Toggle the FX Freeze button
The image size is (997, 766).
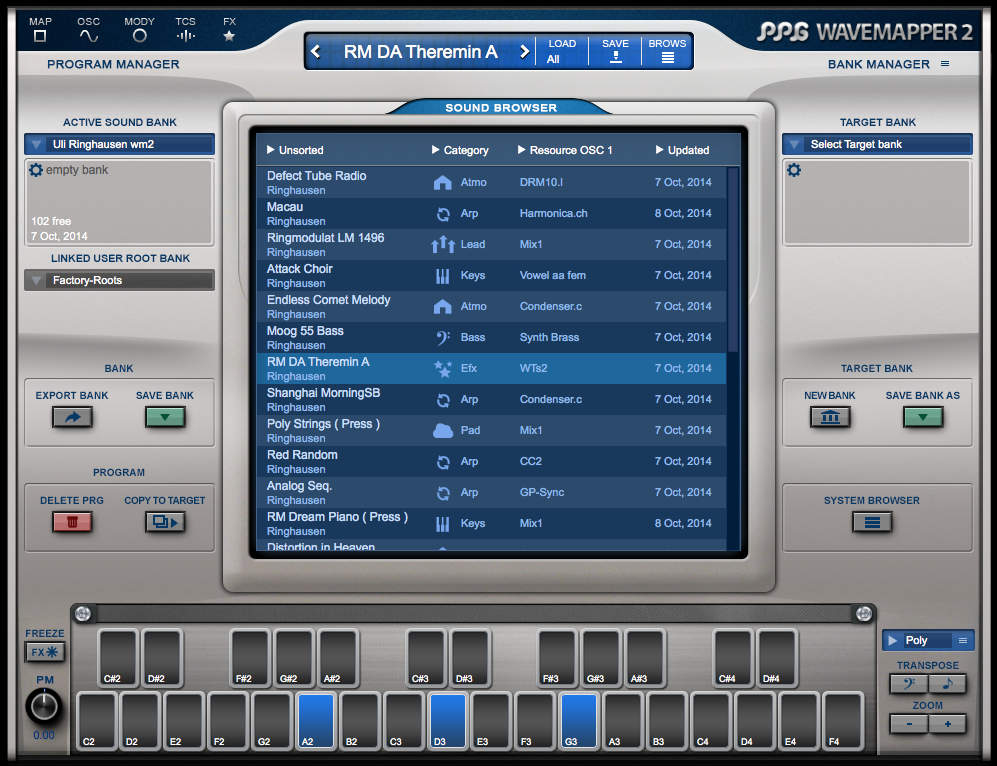point(45,652)
